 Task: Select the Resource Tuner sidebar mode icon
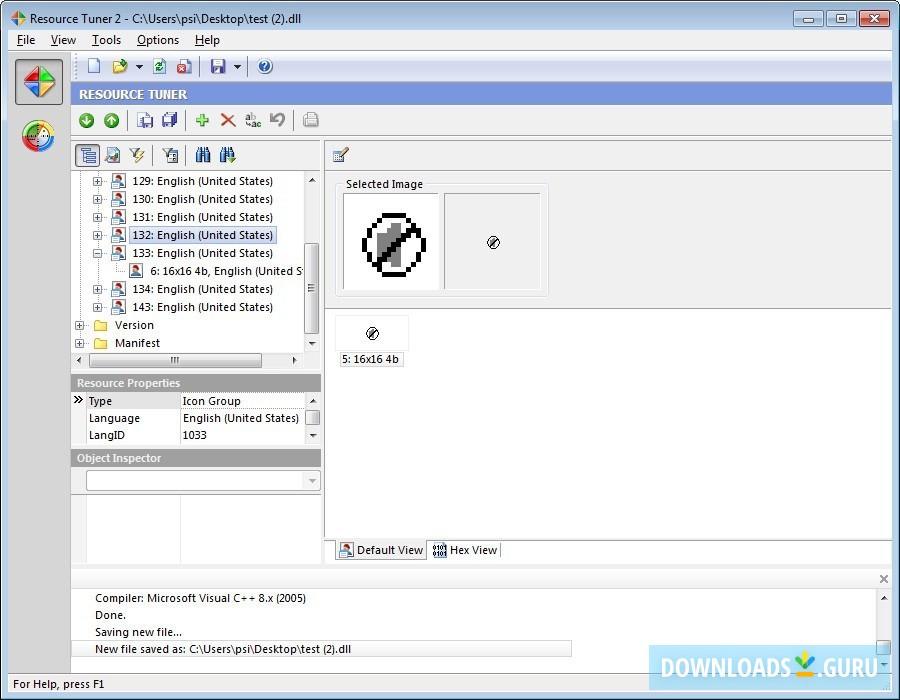(39, 82)
